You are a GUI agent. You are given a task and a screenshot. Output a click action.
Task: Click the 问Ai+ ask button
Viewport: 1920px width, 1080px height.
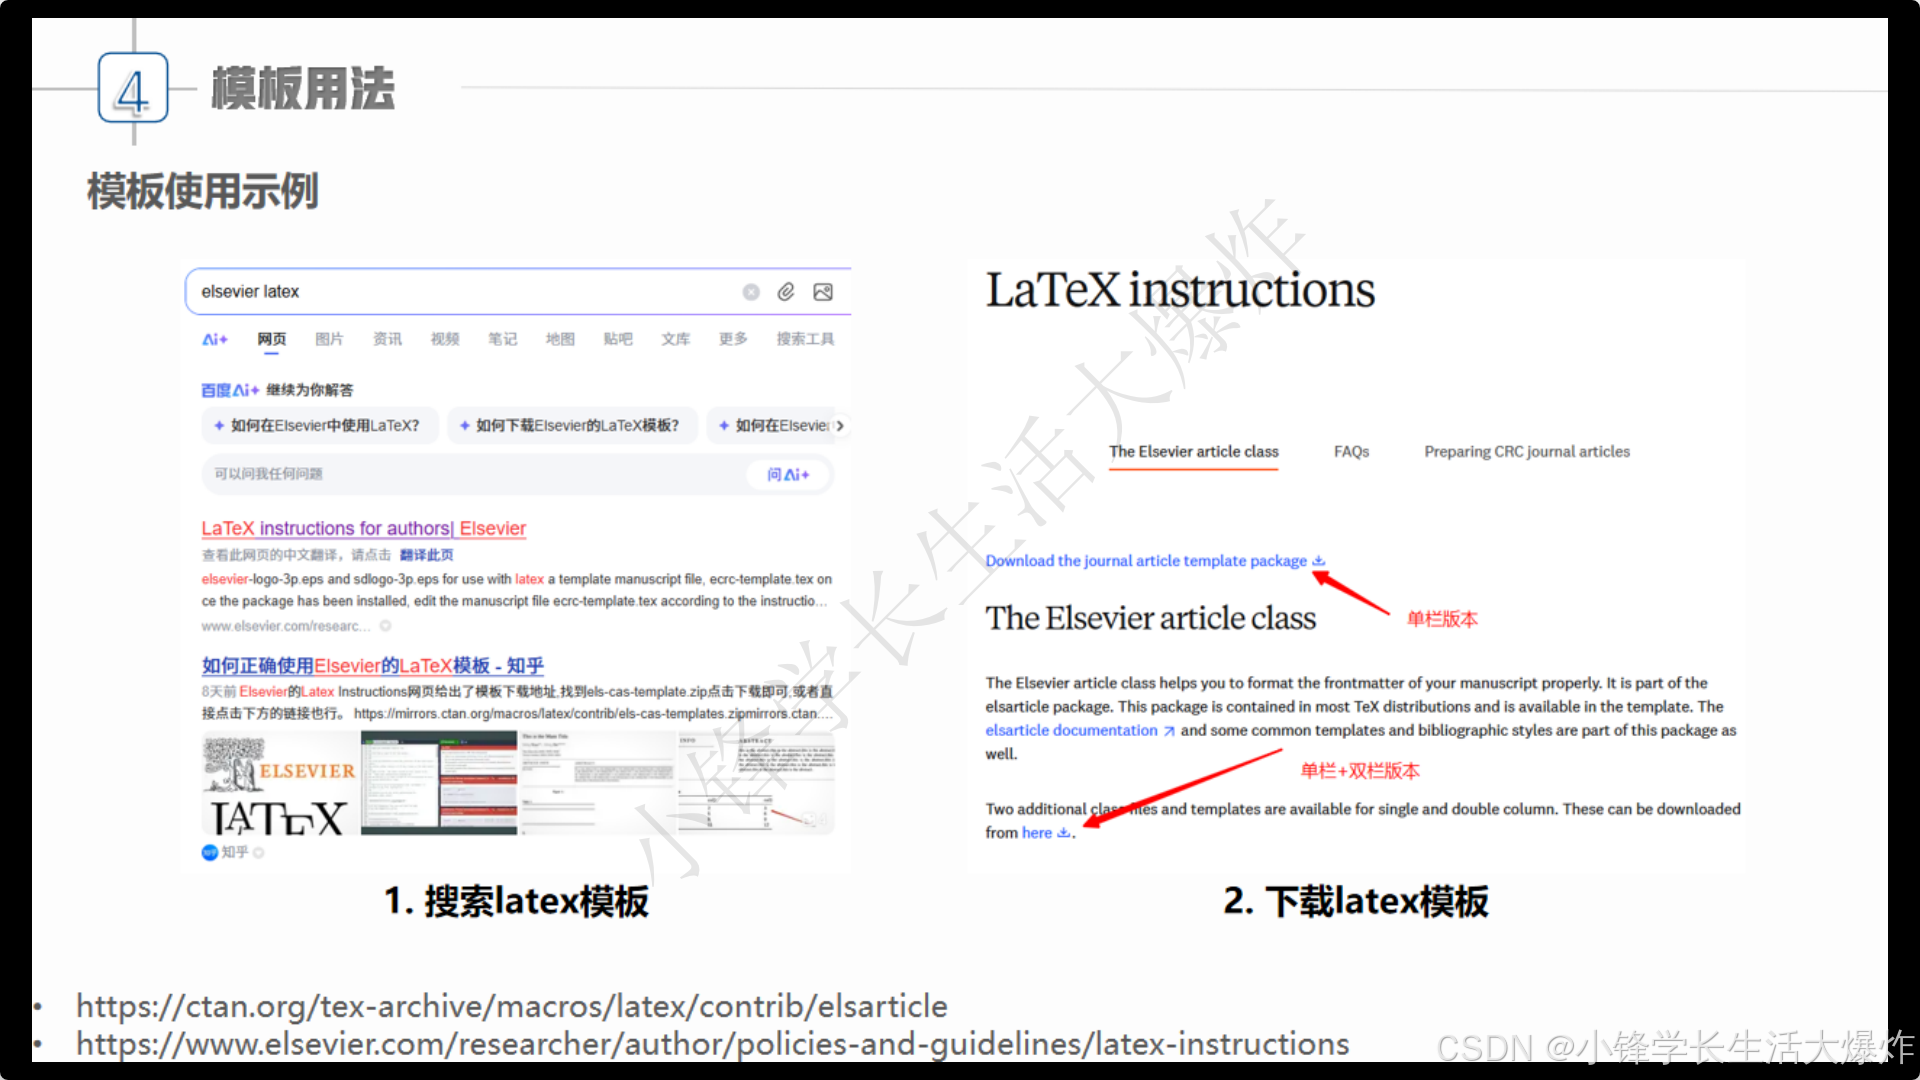coord(788,474)
